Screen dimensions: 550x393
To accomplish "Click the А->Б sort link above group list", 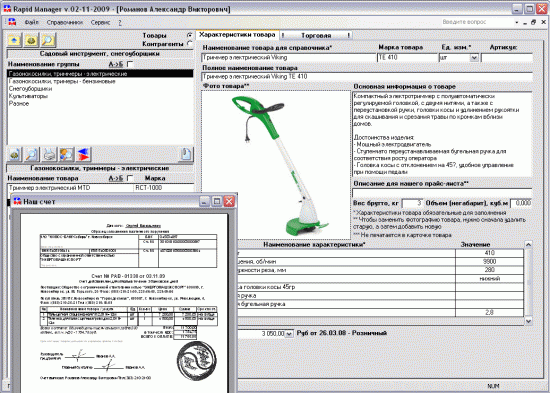I will (x=116, y=64).
